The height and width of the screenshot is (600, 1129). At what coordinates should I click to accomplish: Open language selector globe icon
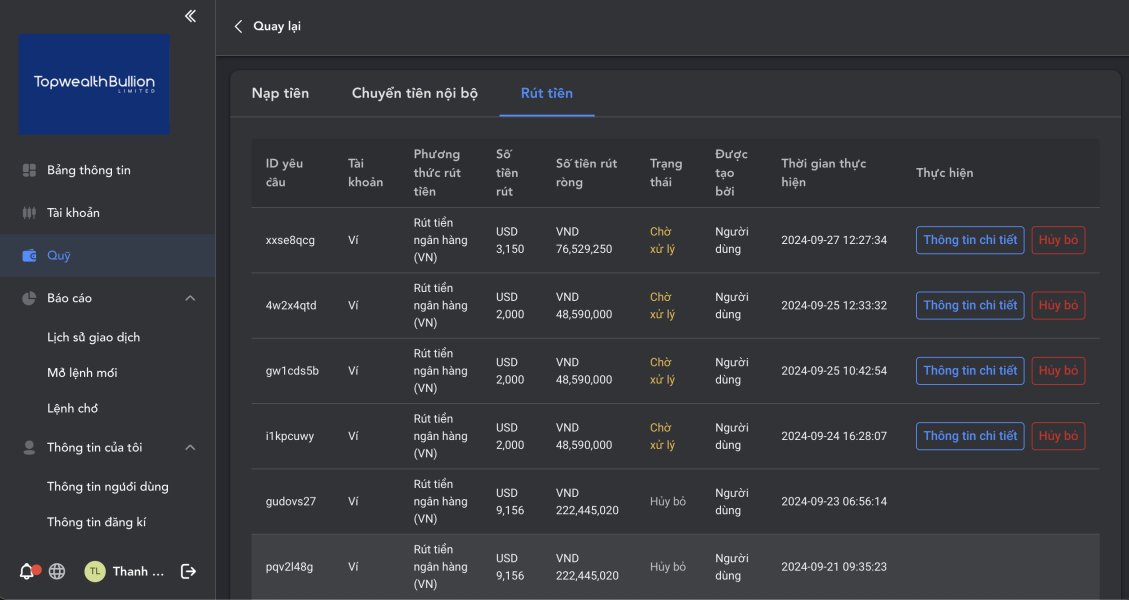pyautogui.click(x=57, y=571)
